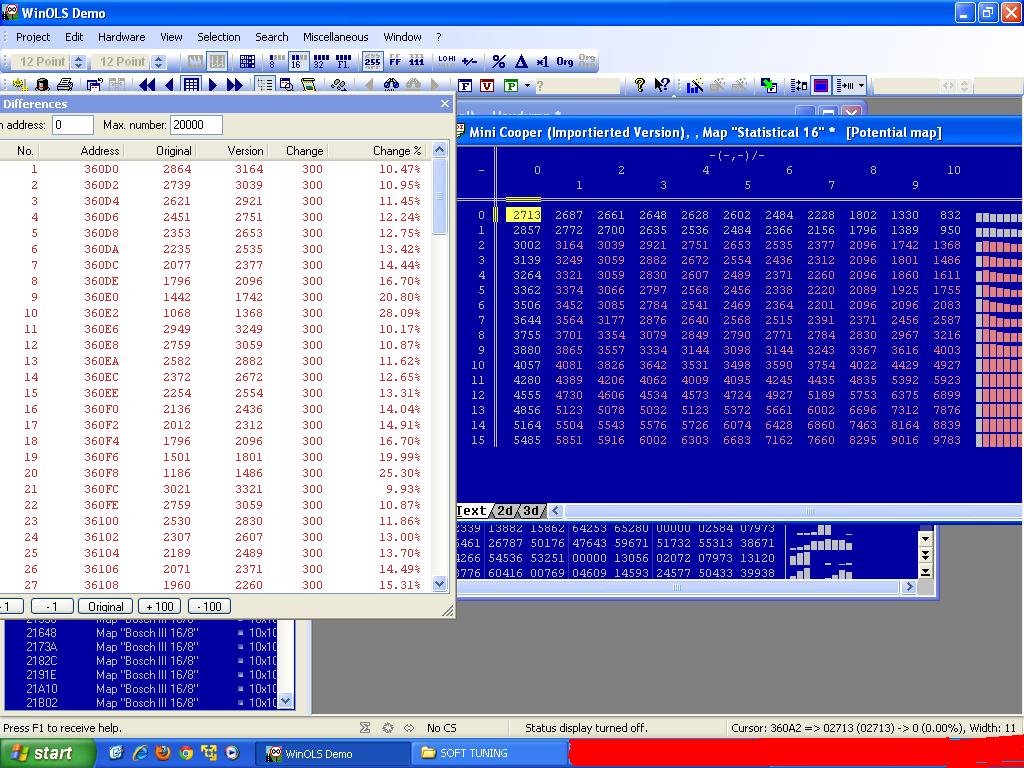This screenshot has width=1024, height=768.
Task: Close the Differences panel
Action: 445,104
